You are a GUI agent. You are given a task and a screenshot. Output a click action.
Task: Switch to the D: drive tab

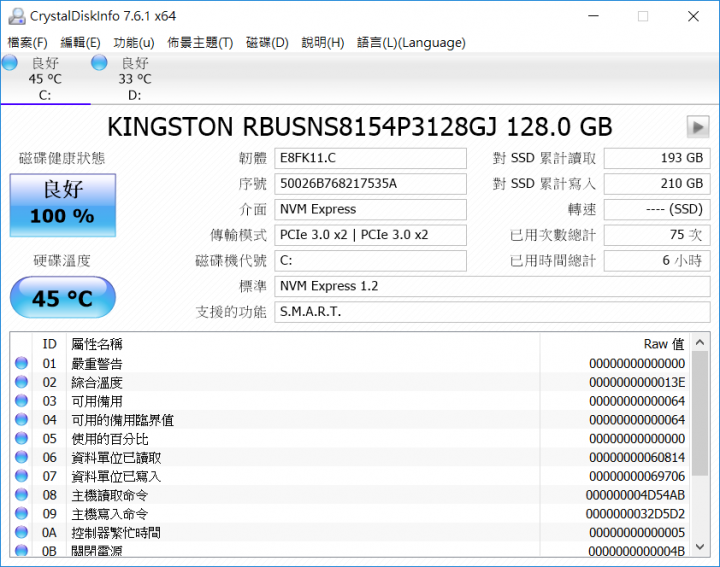pos(135,79)
